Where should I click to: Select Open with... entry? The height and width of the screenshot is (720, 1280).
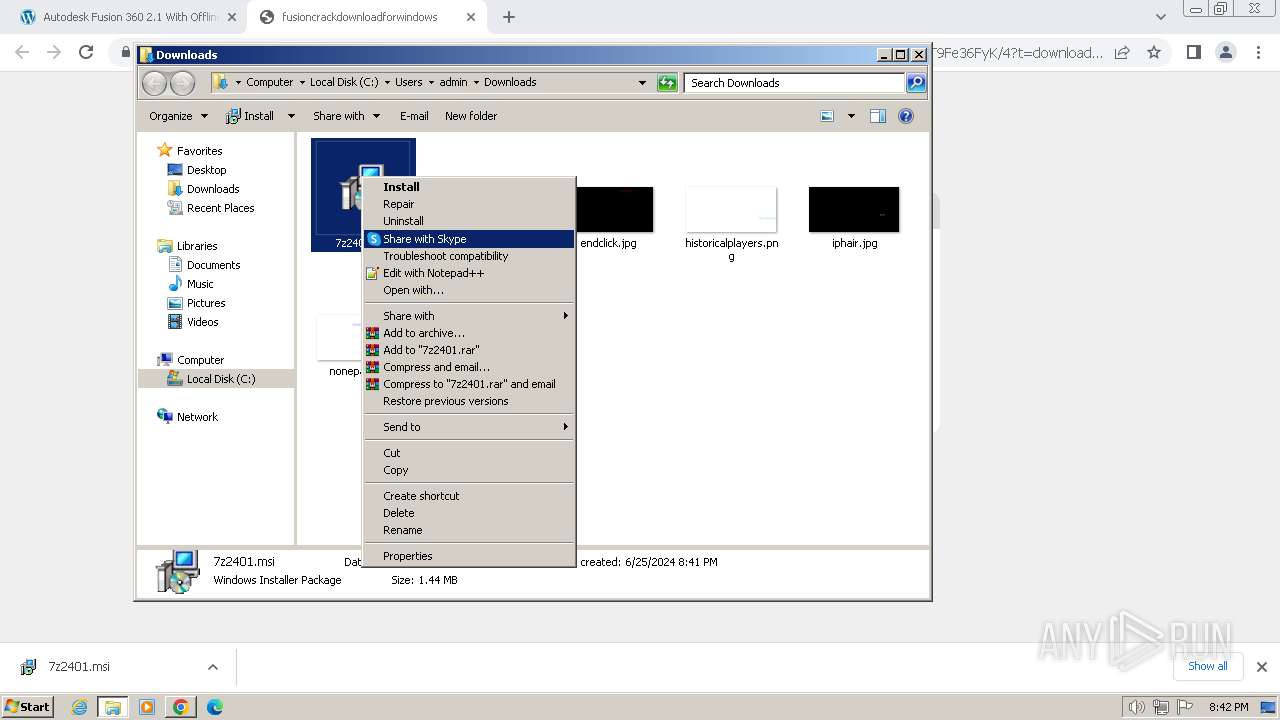(x=469, y=290)
